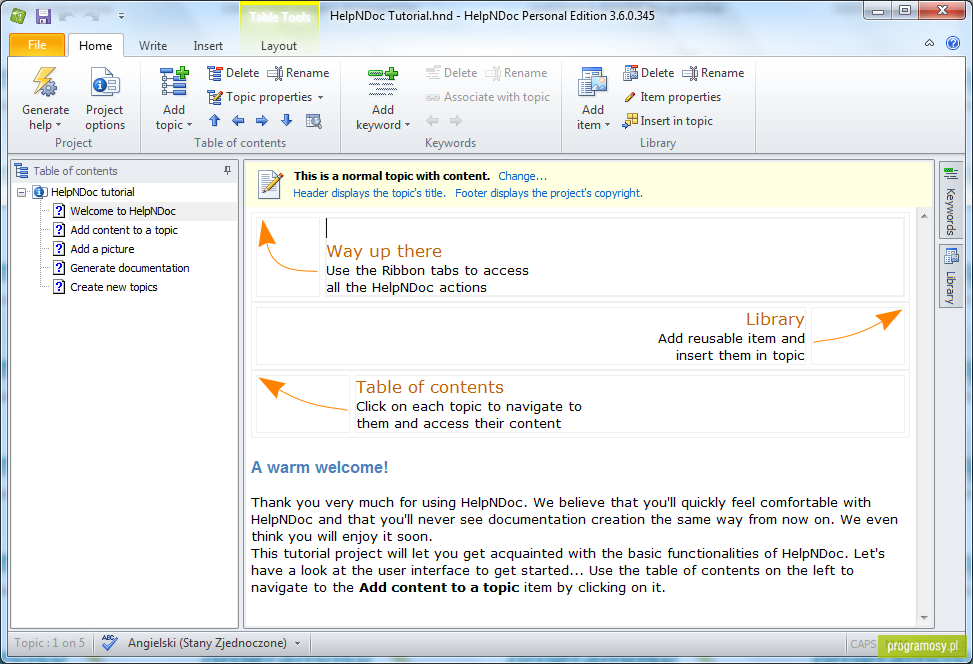Open the Add topic dropdown arrow

tap(189, 125)
